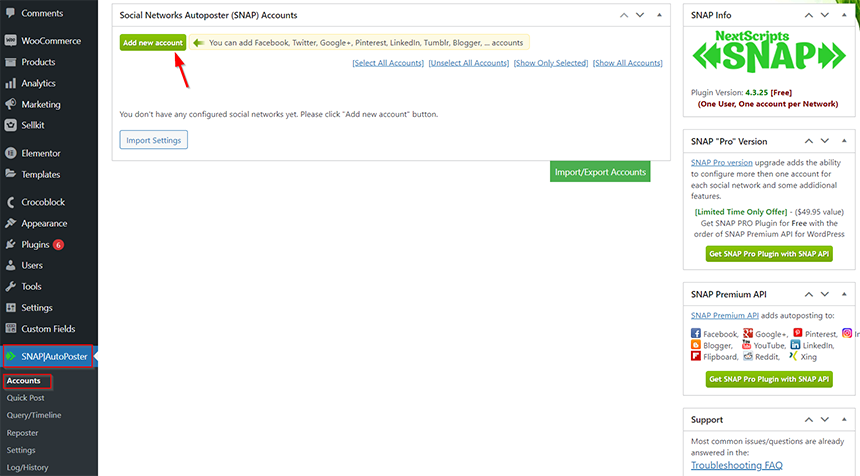Image resolution: width=860 pixels, height=476 pixels.
Task: Open SNAP Settings submenu item
Action: (21, 450)
